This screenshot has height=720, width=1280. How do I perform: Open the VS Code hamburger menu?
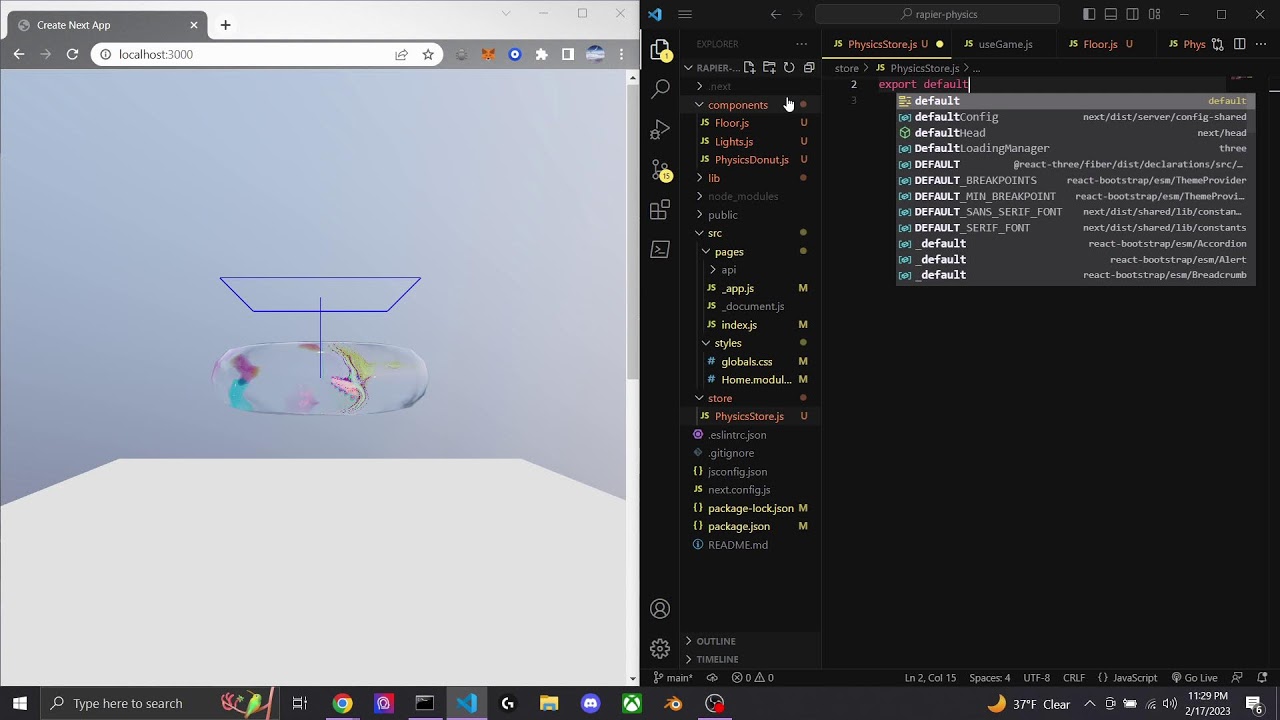(x=685, y=14)
